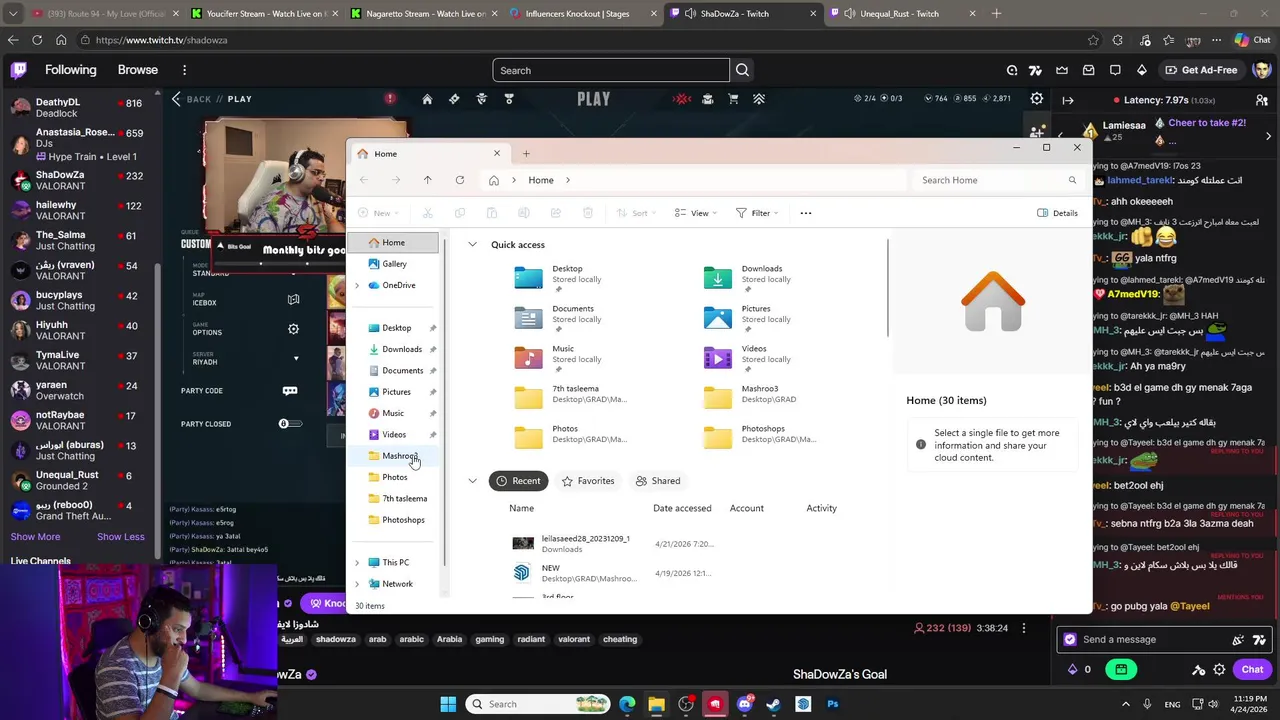Click the Twitch search magnifier button
This screenshot has height=720, width=1280.
(742, 70)
